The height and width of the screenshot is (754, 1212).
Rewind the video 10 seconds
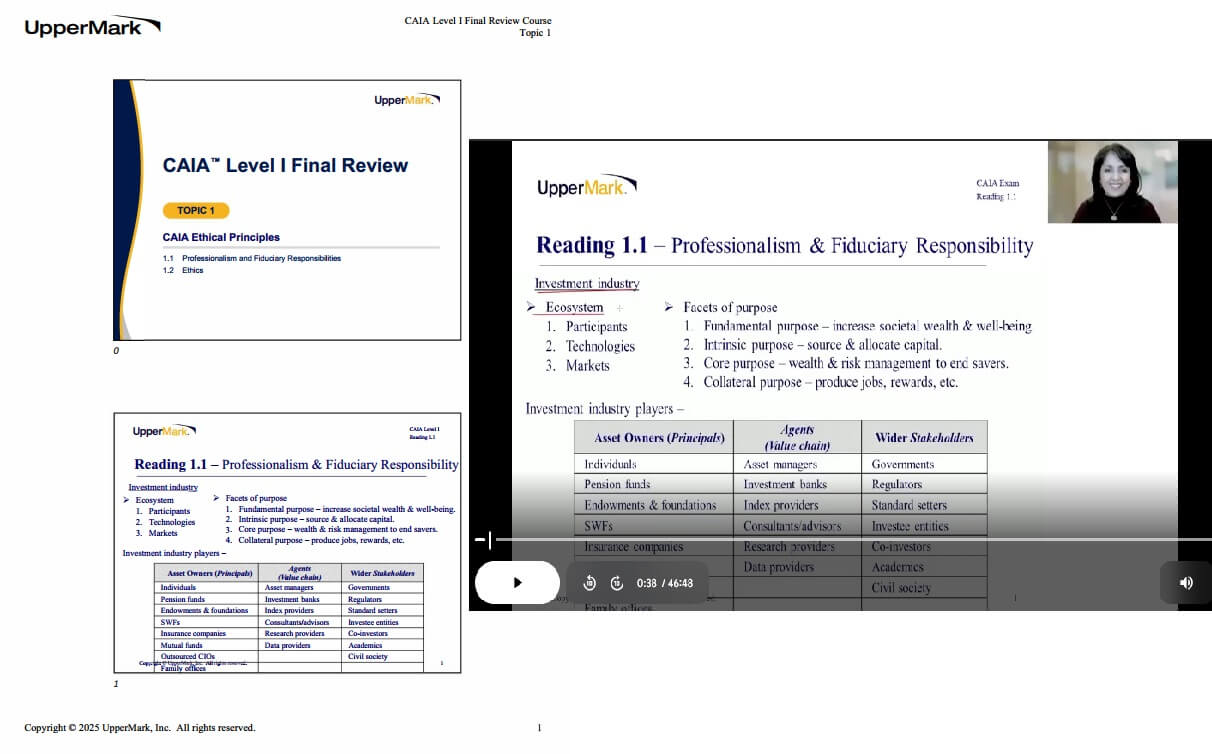589,583
